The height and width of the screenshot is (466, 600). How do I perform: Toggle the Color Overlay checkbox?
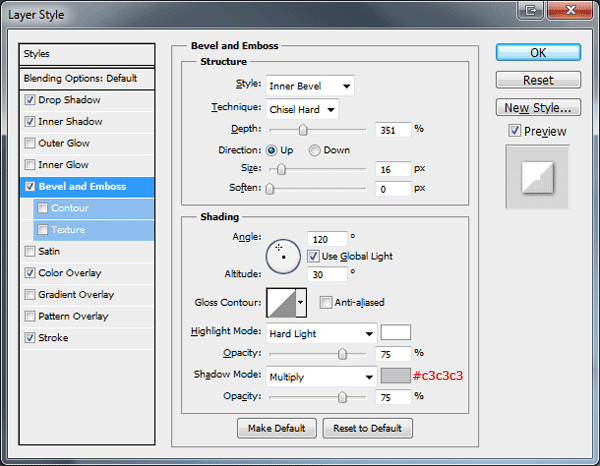pyautogui.click(x=29, y=273)
